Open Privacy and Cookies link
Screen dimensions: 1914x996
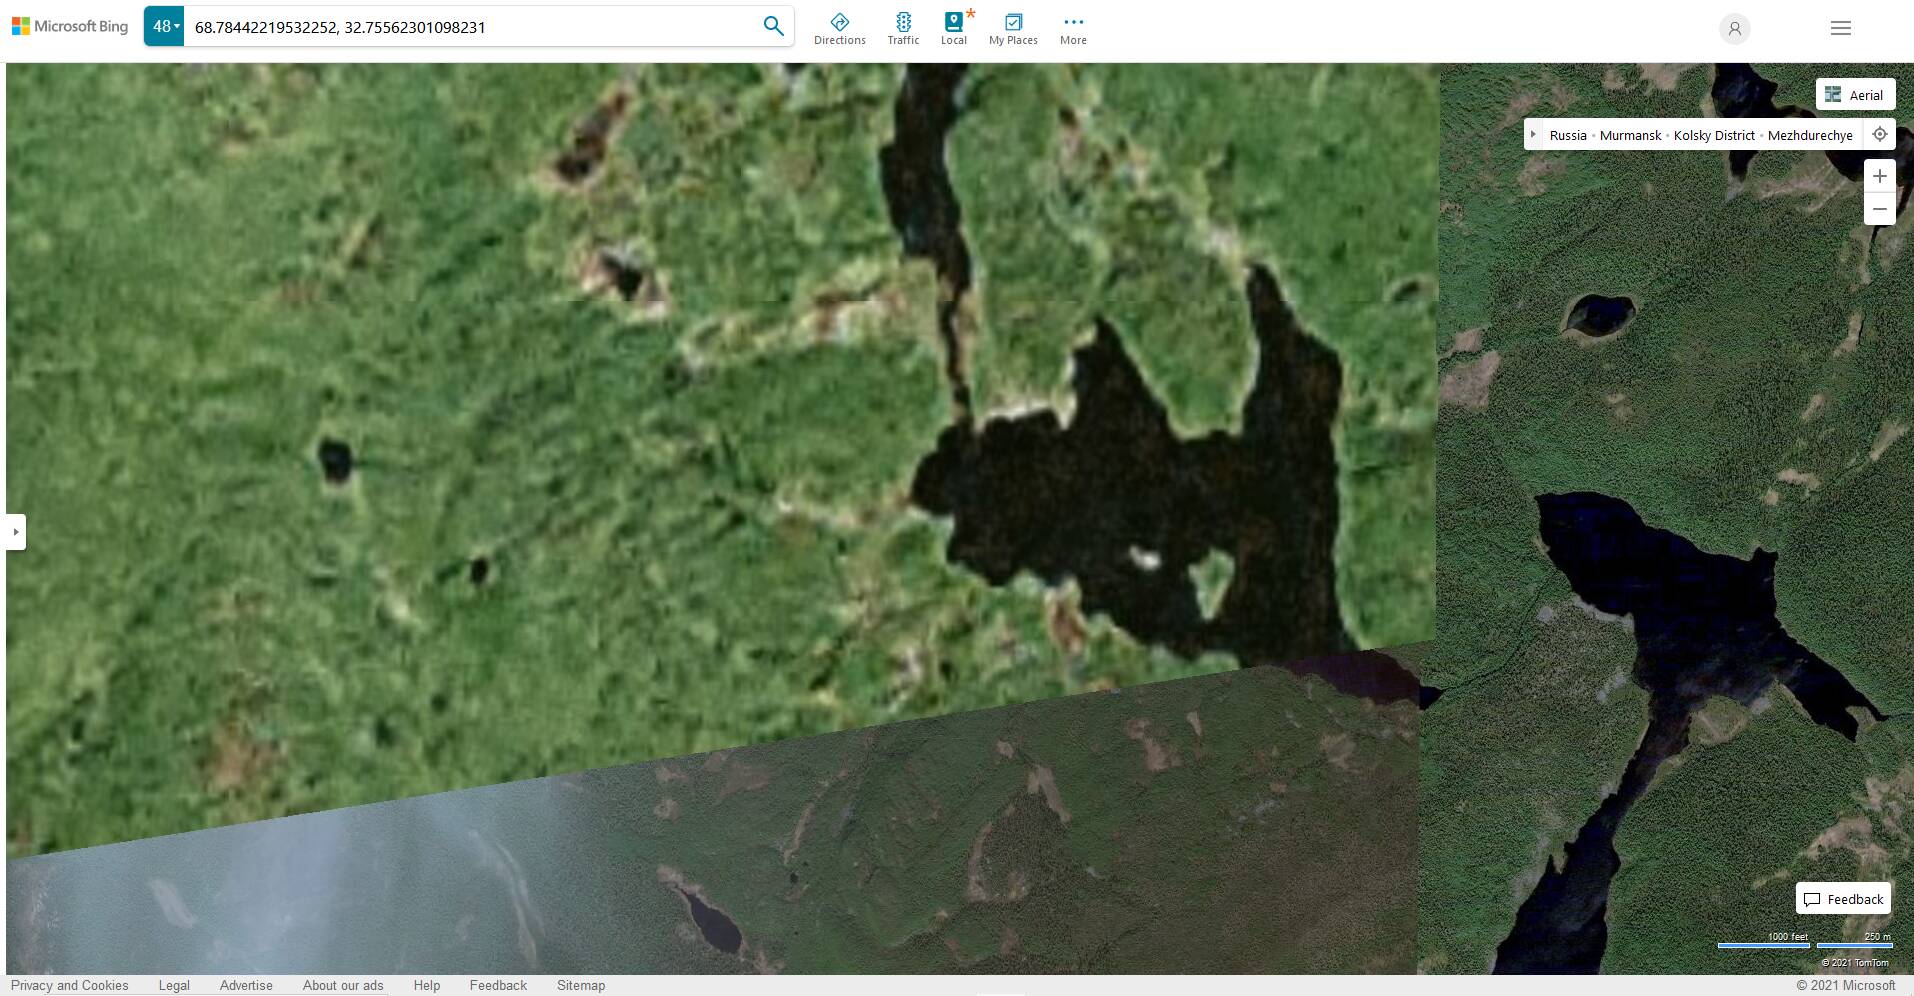pos(70,985)
